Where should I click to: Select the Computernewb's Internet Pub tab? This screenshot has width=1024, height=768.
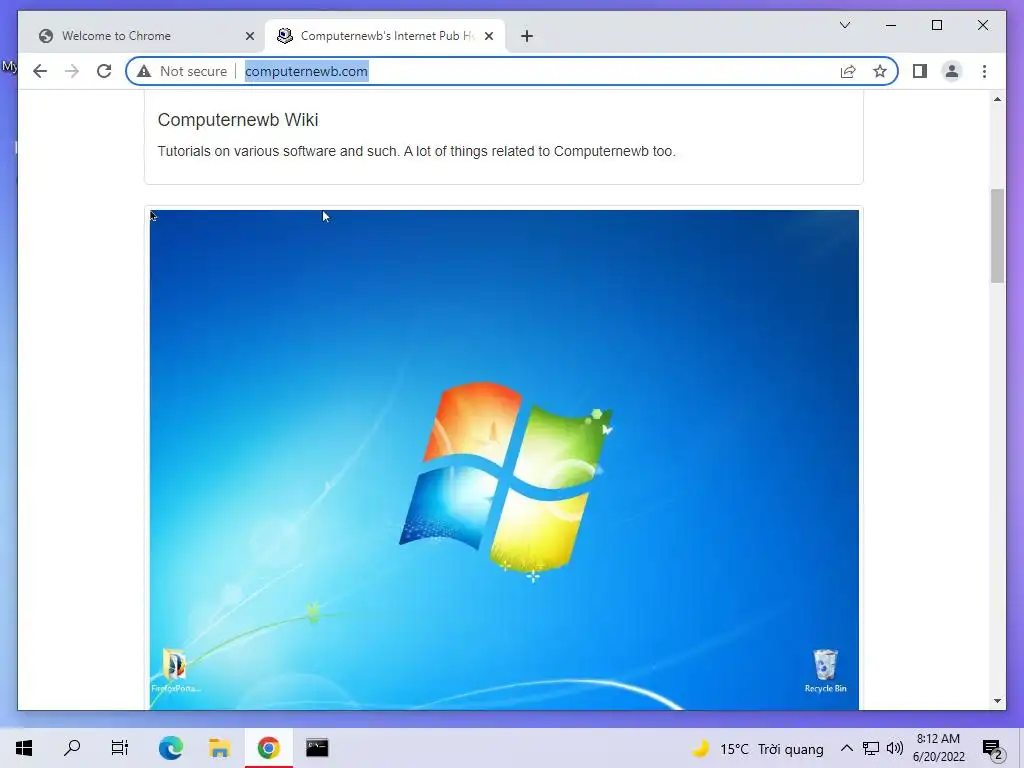(387, 36)
